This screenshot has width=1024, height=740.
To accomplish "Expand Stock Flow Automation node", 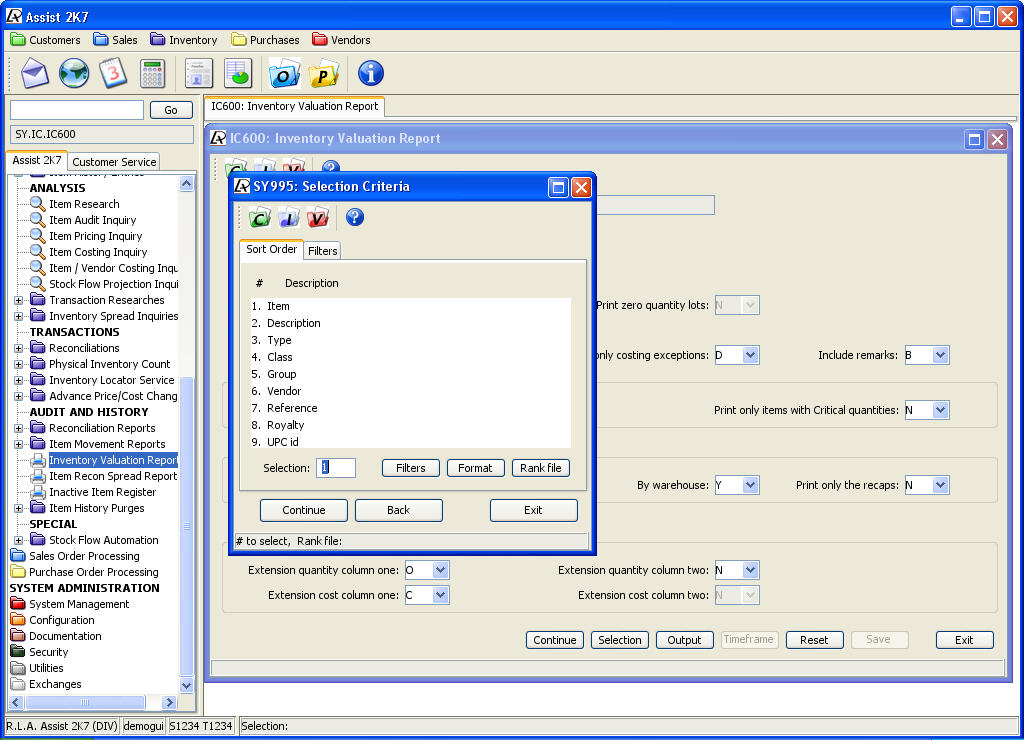I will pyautogui.click(x=19, y=540).
